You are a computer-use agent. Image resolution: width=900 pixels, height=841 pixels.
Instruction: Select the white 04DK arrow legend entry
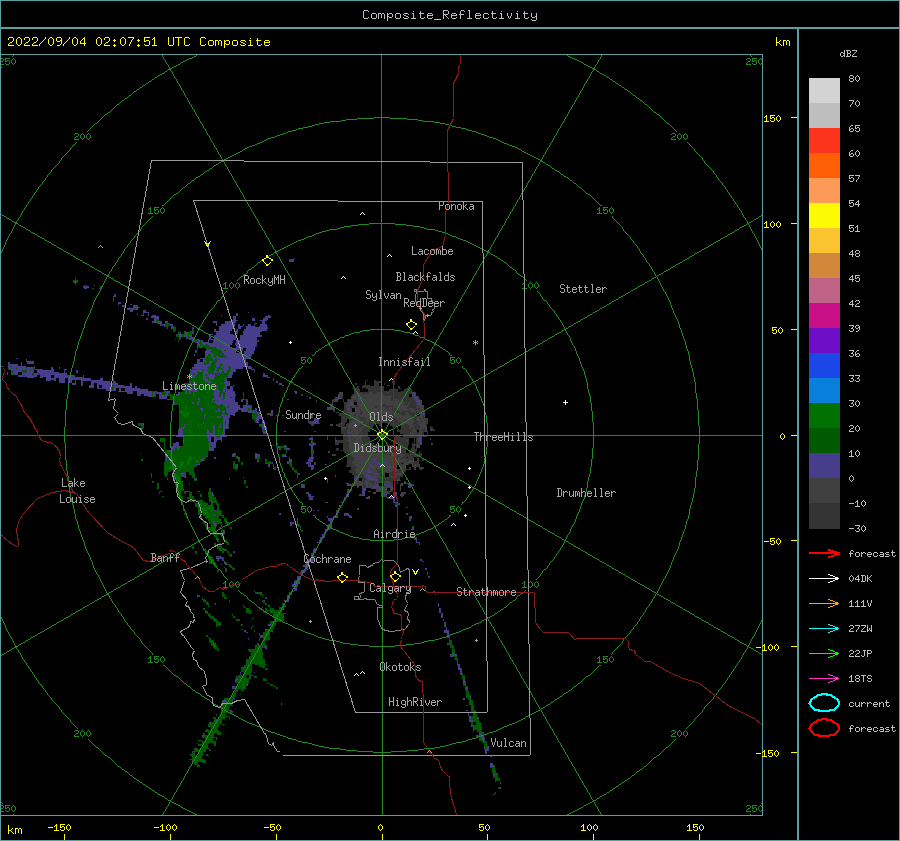point(824,578)
